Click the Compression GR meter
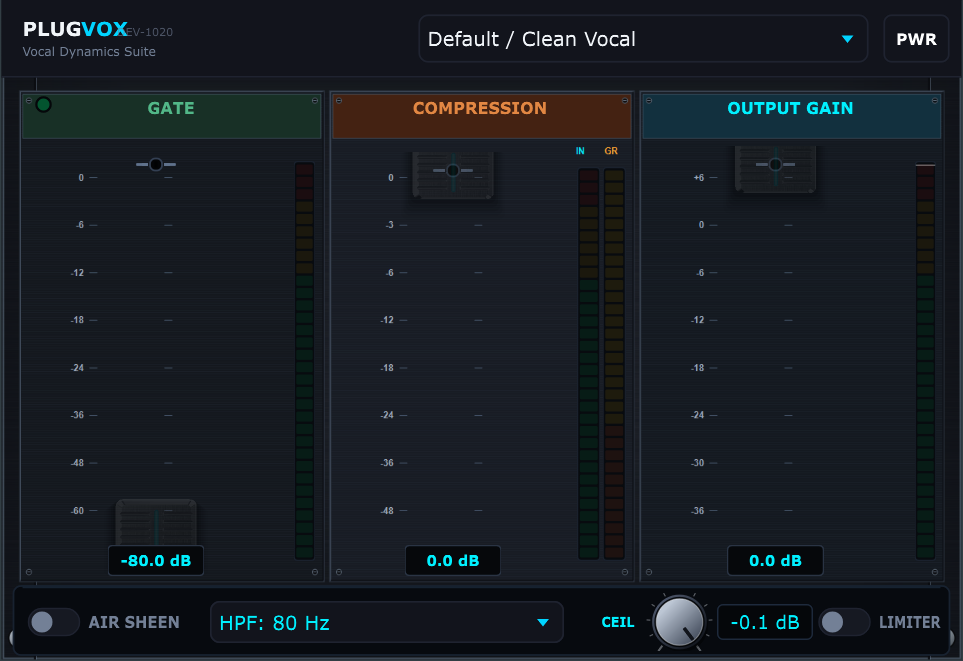Image resolution: width=963 pixels, height=661 pixels. pyautogui.click(x=614, y=364)
